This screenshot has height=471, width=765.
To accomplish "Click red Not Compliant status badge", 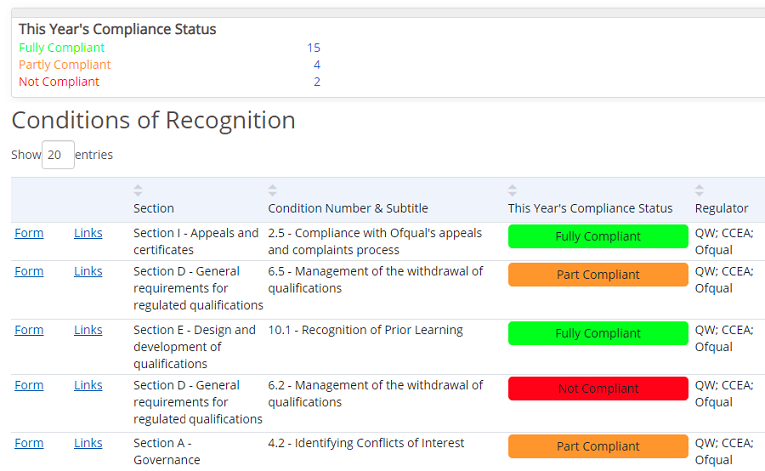I will (x=598, y=389).
